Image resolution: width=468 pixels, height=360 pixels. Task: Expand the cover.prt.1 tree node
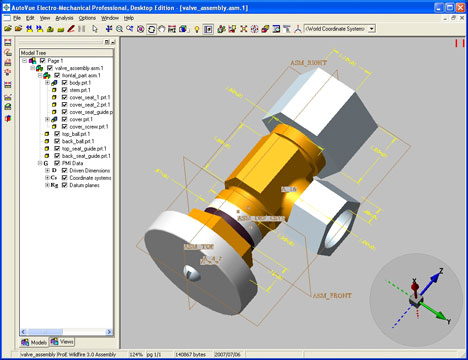[x=47, y=119]
